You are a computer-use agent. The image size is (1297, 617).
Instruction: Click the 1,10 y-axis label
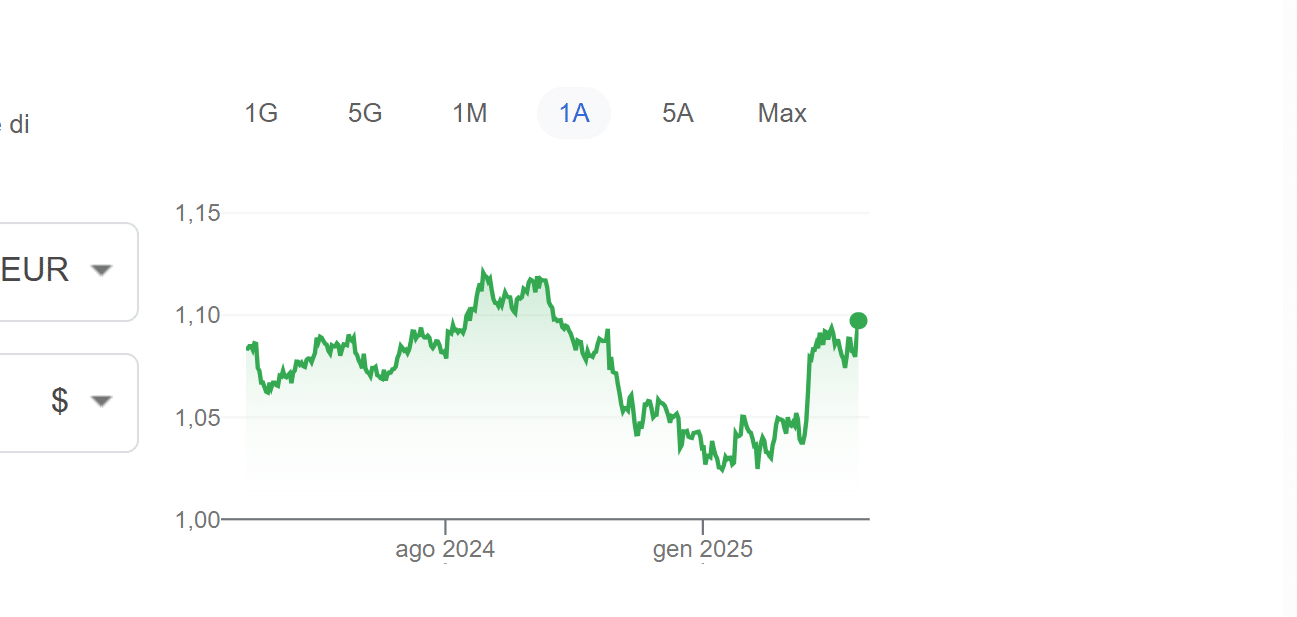(x=197, y=315)
